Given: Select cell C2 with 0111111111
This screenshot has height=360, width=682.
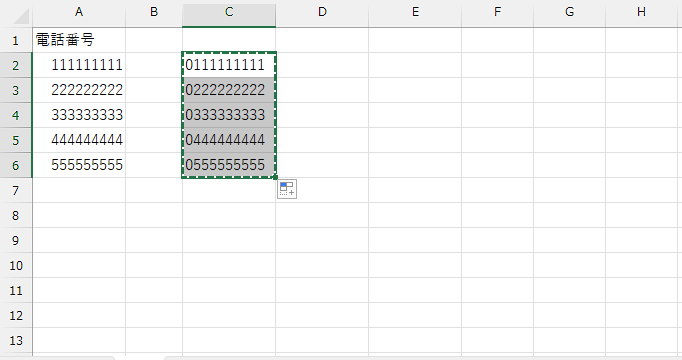Looking at the screenshot, I should pyautogui.click(x=229, y=65).
